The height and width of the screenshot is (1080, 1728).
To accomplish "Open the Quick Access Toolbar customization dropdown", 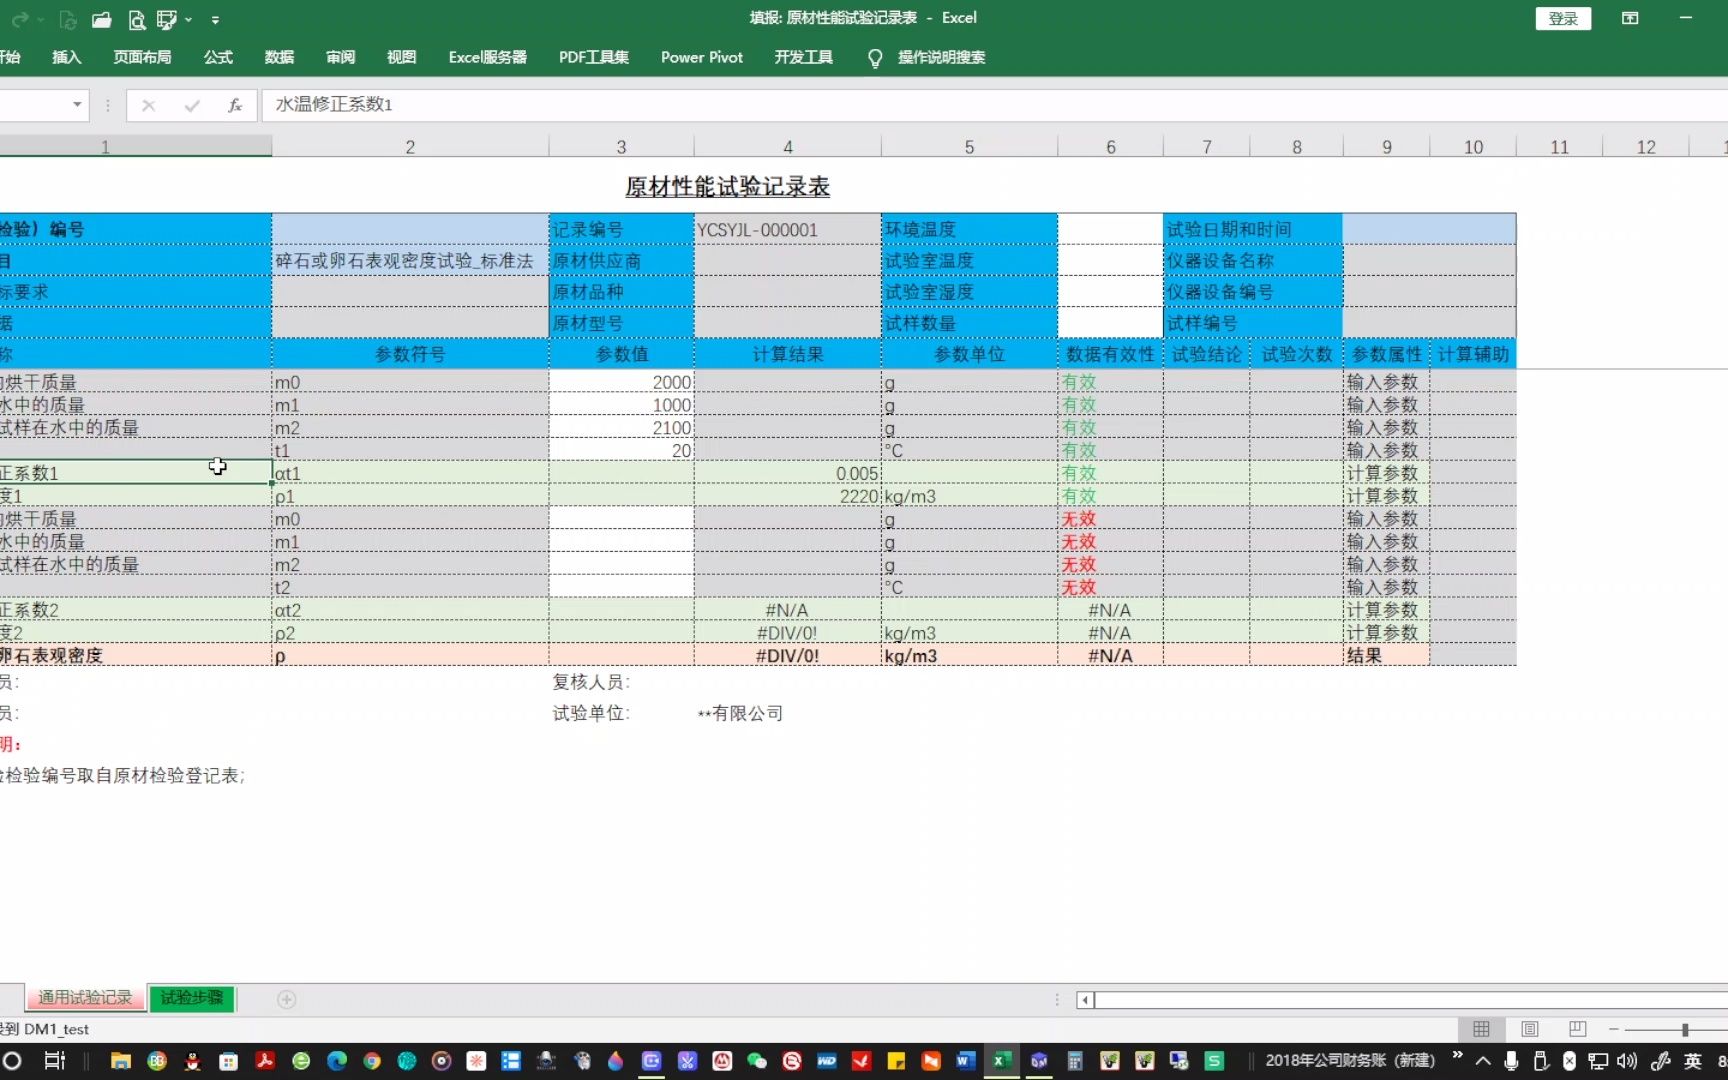I will pos(216,20).
